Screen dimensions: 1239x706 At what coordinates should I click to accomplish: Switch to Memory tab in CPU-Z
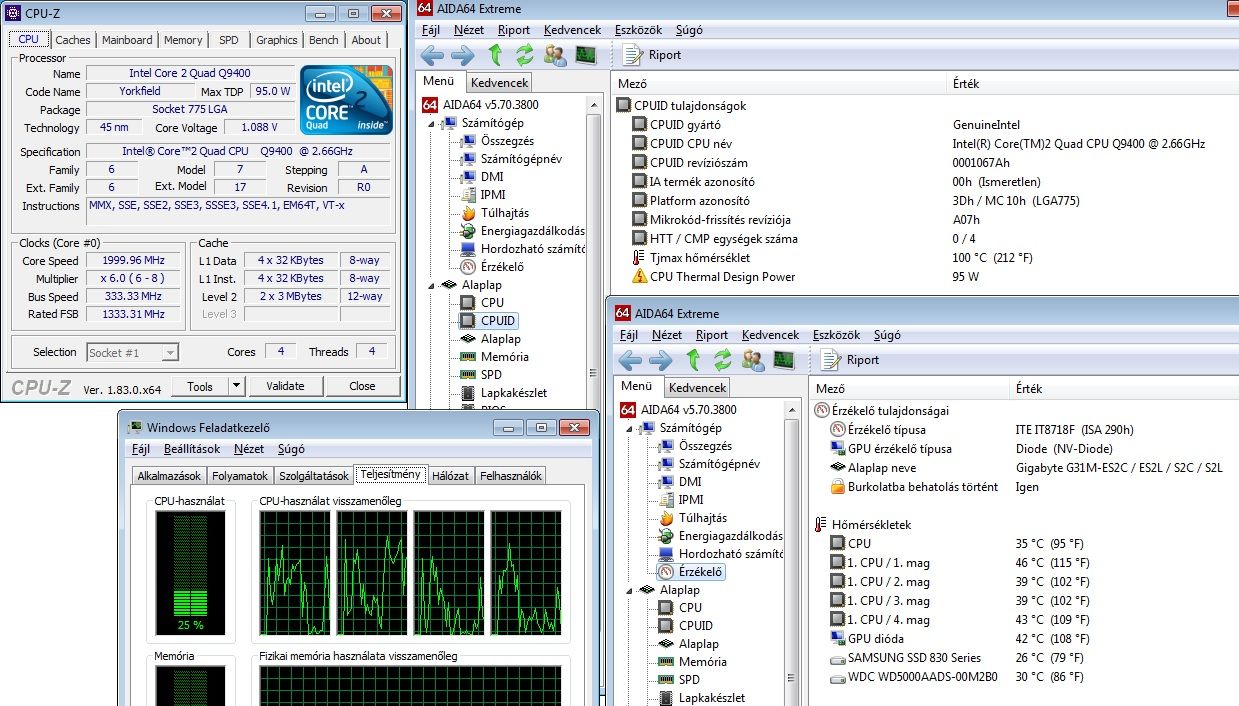[183, 40]
